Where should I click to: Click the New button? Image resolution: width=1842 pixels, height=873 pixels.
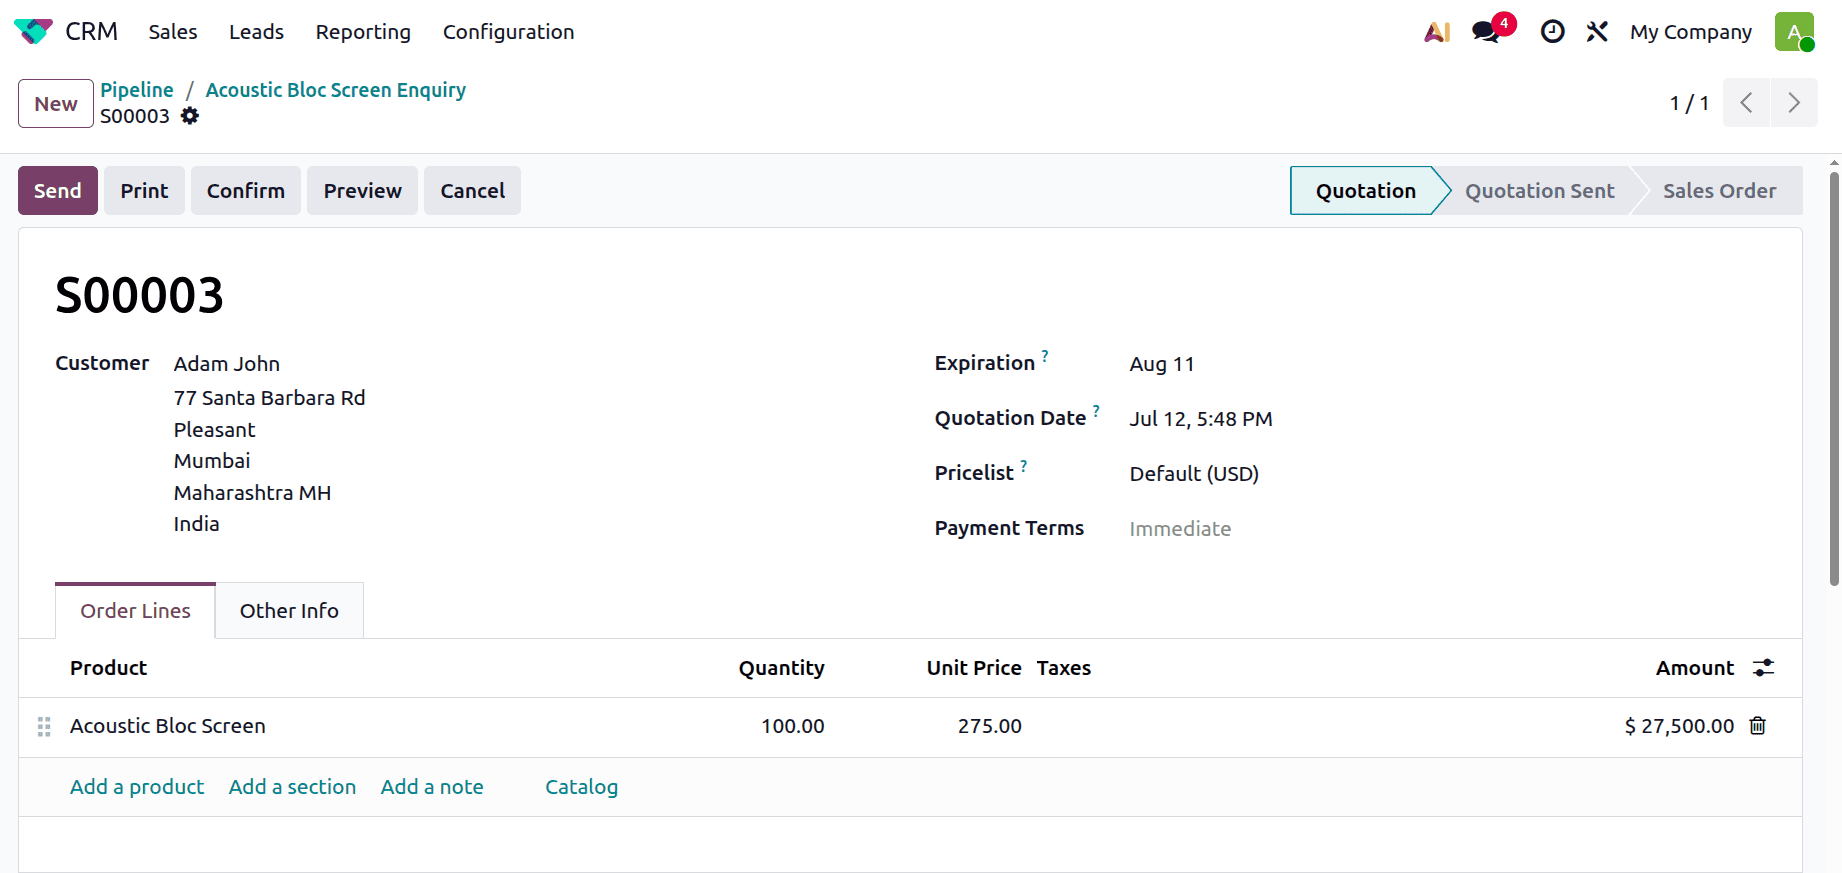56,104
